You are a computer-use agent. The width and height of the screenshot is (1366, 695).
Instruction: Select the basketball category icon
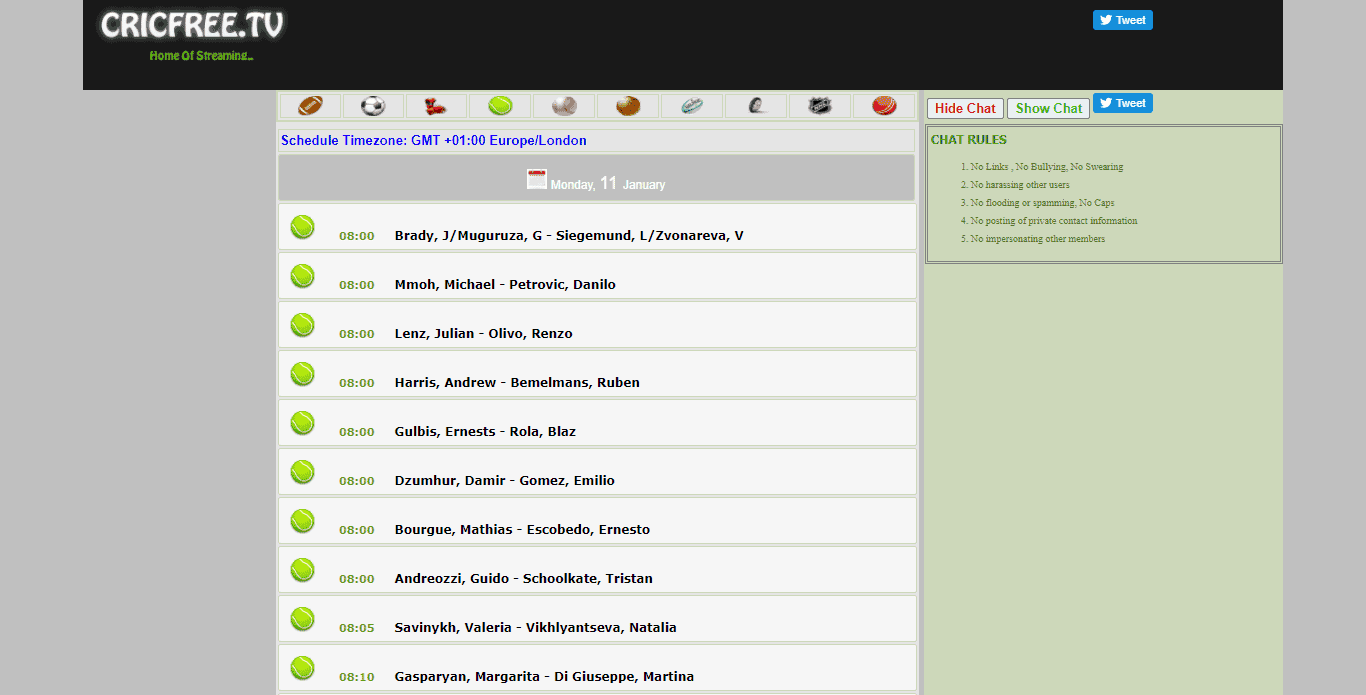coord(628,106)
